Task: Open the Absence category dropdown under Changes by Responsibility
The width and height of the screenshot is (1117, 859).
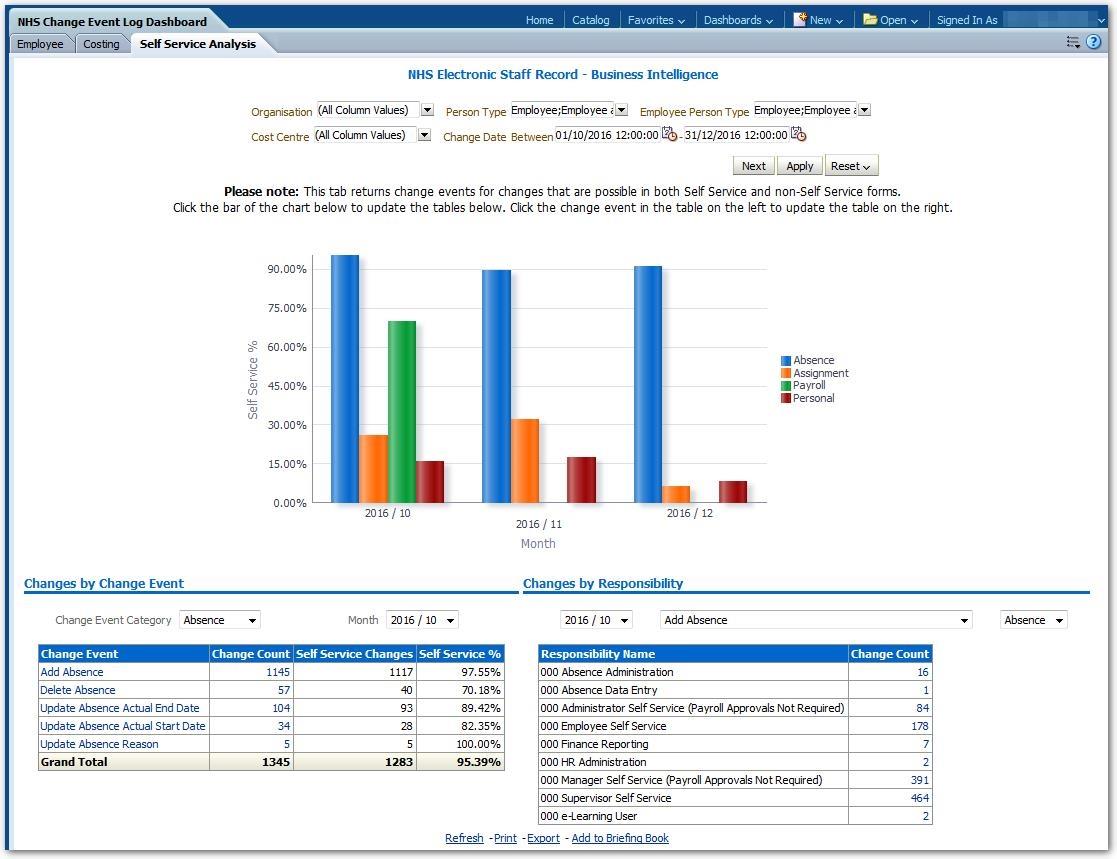Action: coord(1034,620)
